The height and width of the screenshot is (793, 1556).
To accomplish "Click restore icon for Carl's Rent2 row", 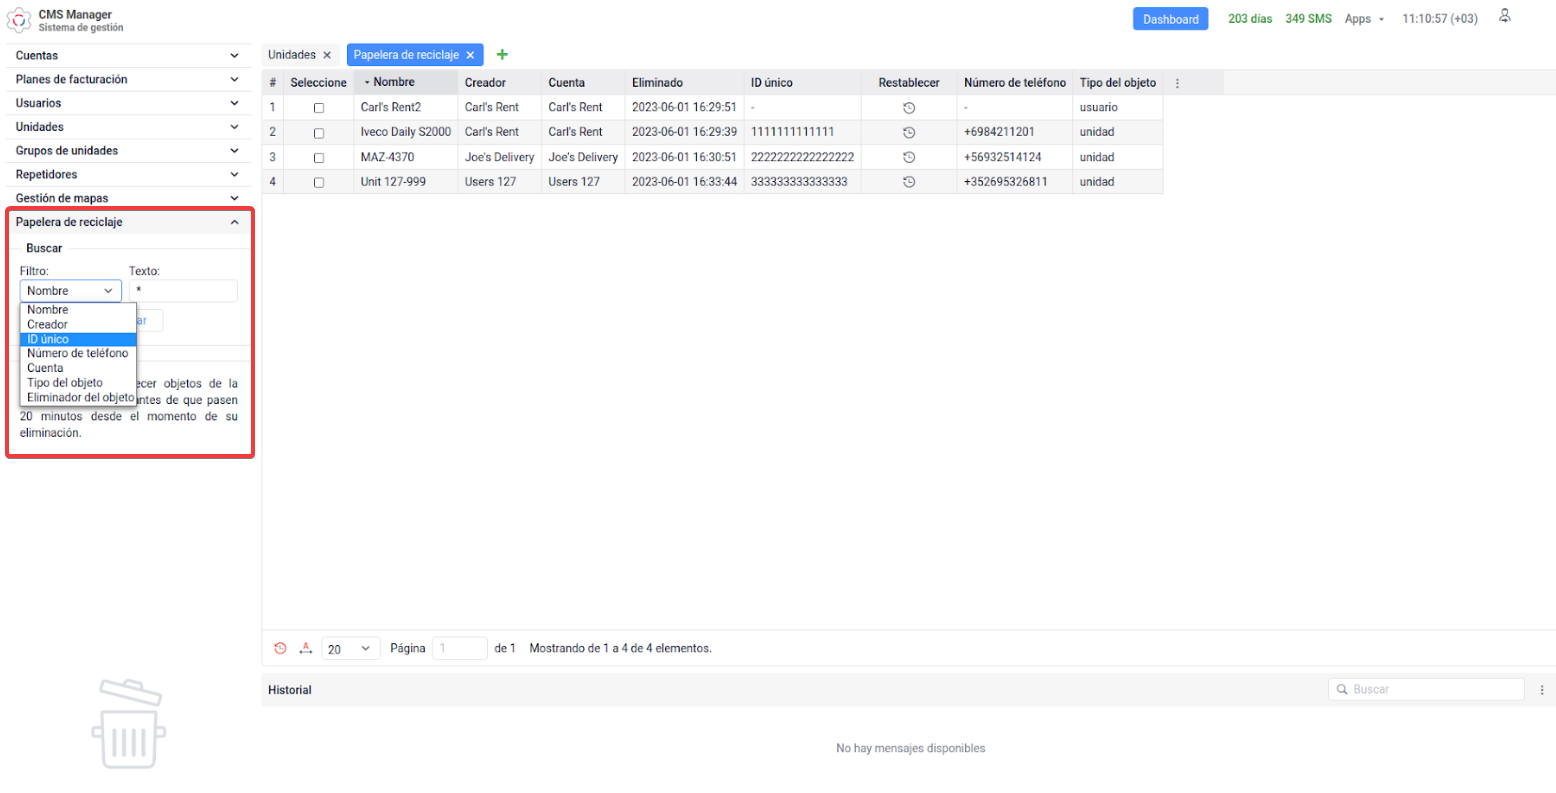I will pyautogui.click(x=908, y=108).
